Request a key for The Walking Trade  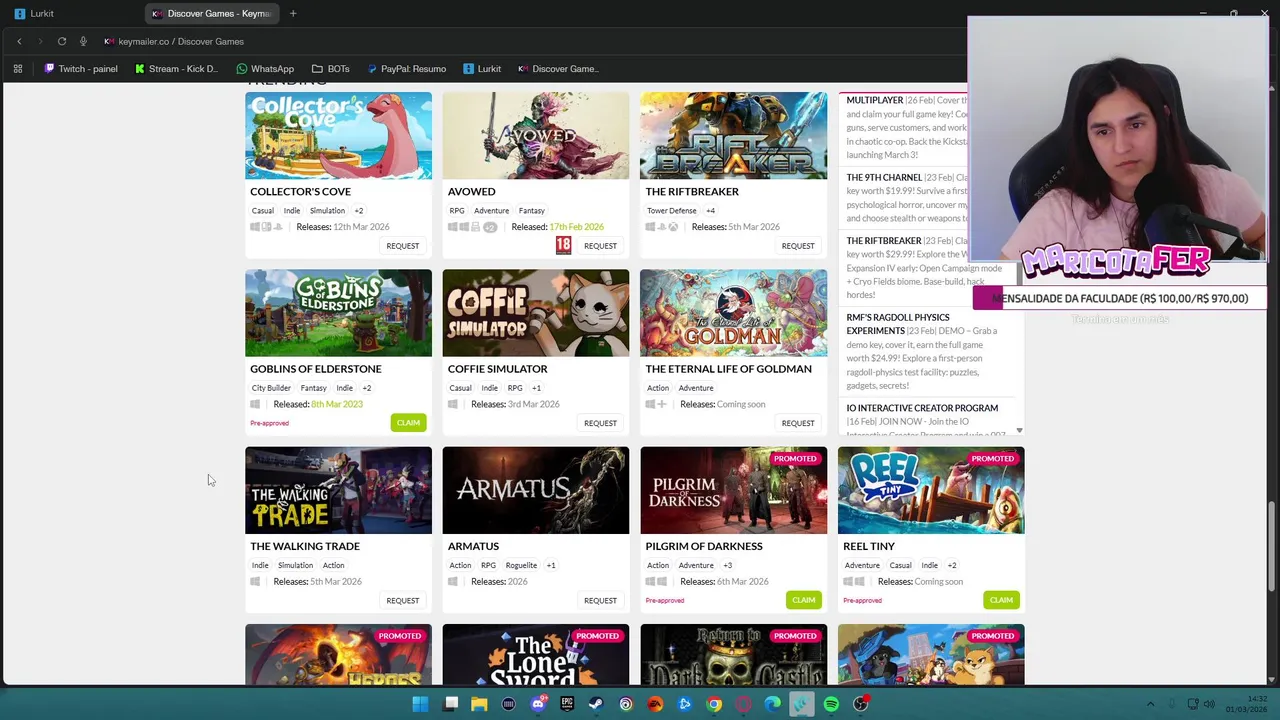click(403, 601)
